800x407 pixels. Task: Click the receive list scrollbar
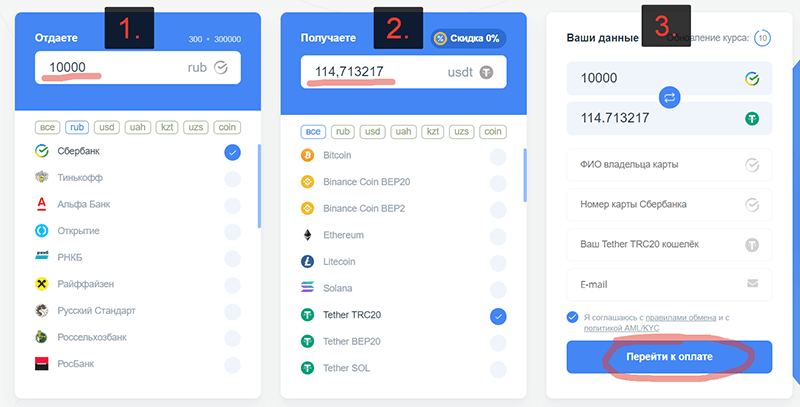(525, 175)
